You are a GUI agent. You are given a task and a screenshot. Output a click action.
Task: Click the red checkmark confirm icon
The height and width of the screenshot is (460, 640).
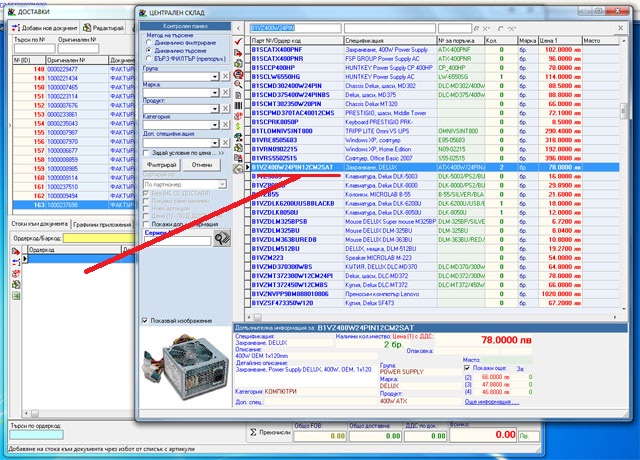point(238,42)
